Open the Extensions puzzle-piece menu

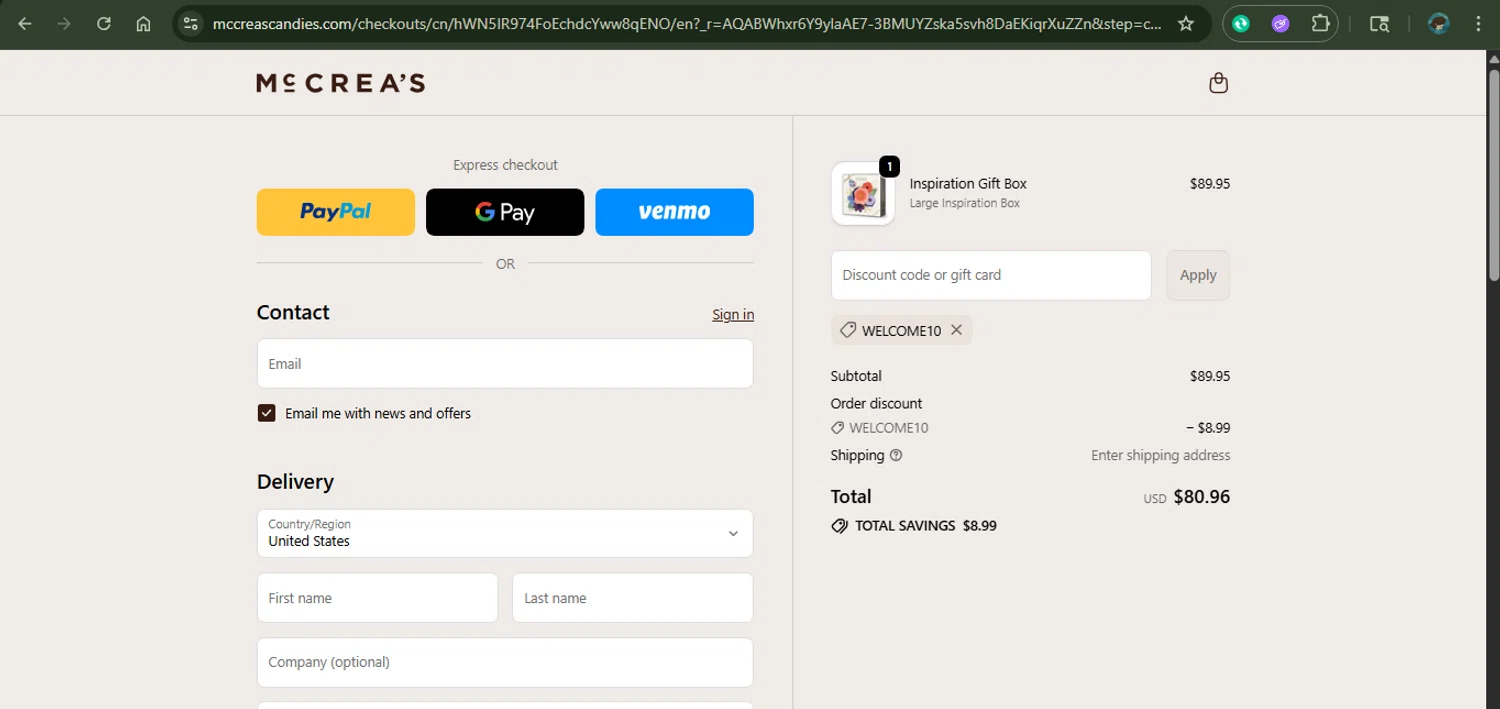click(1321, 24)
